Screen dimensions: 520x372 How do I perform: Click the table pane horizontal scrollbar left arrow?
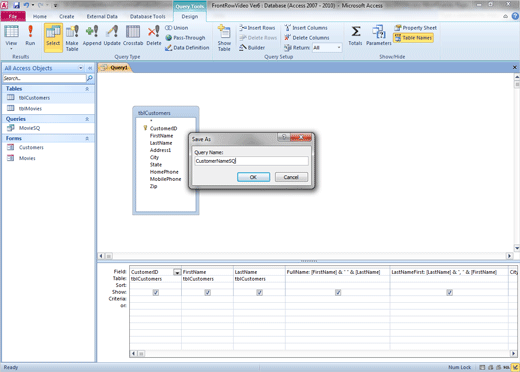(x=101, y=256)
